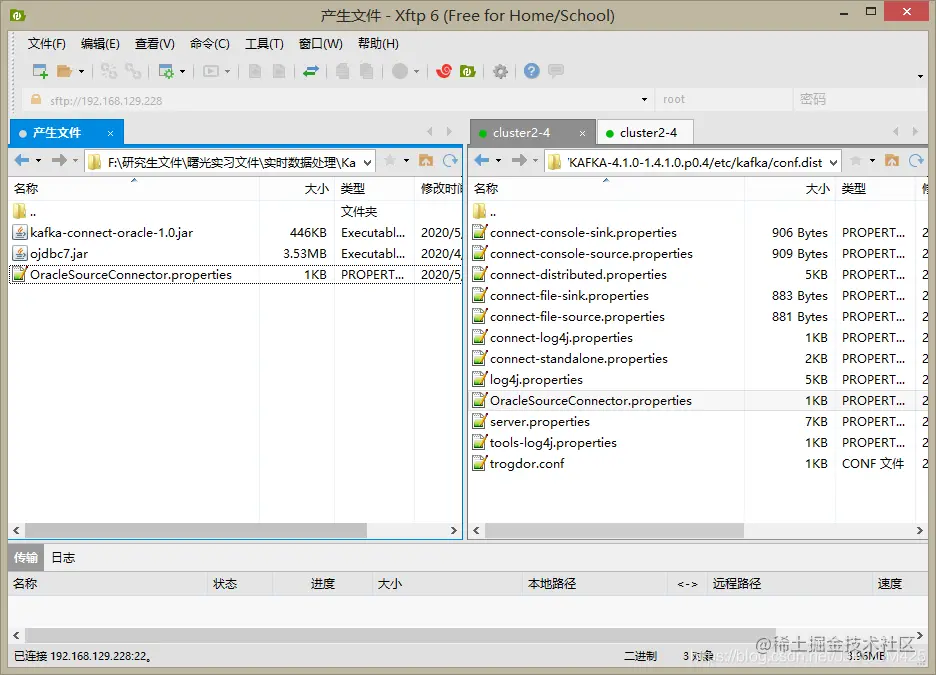Click the remote pane favorites star
Screen dimensions: 936x675
pos(855,161)
